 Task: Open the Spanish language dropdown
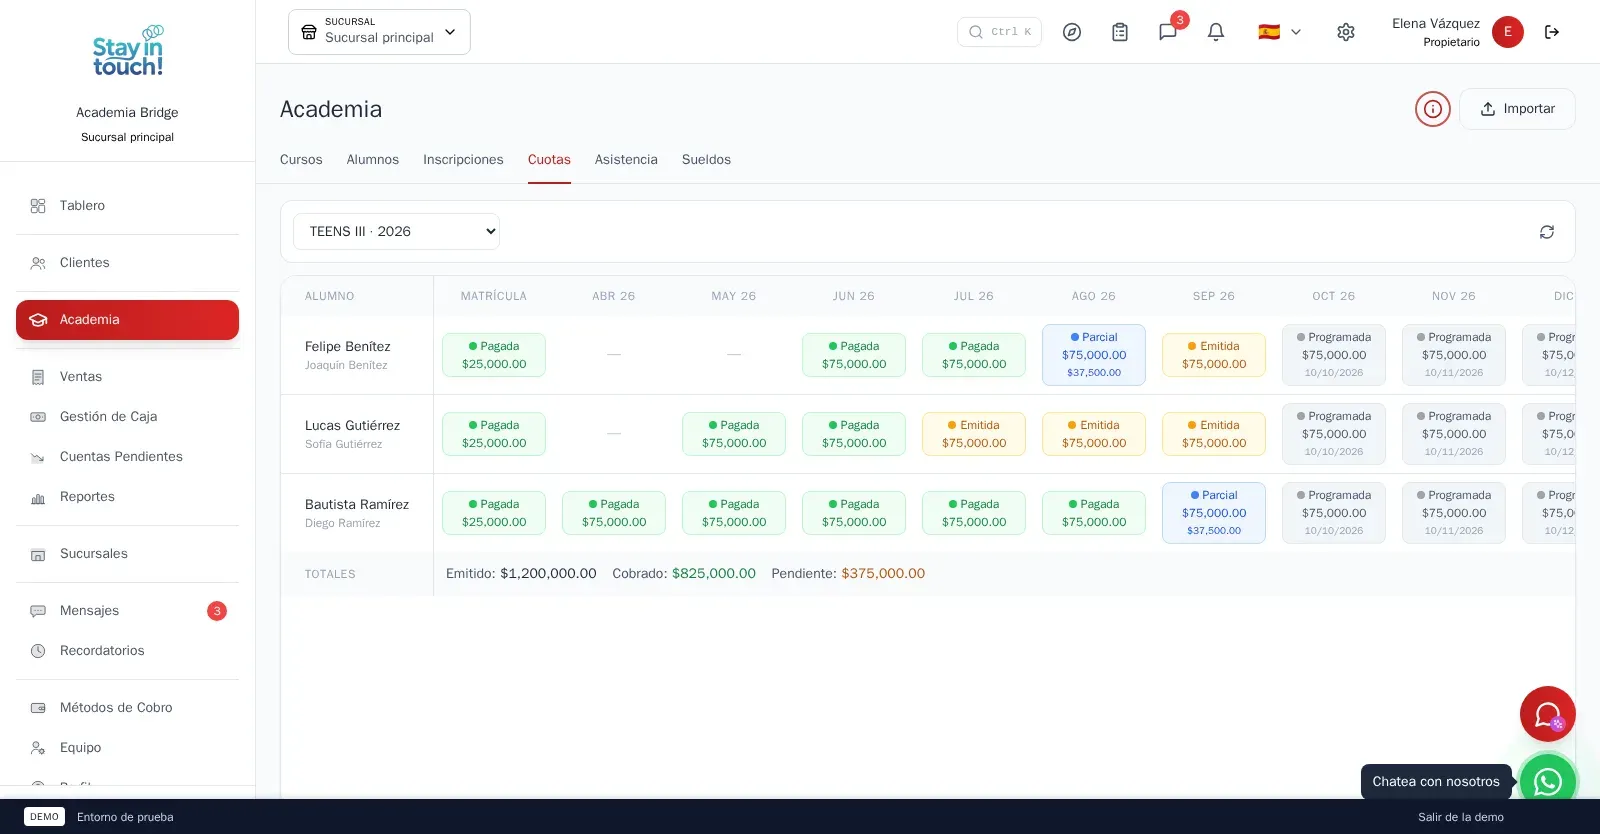(1280, 32)
